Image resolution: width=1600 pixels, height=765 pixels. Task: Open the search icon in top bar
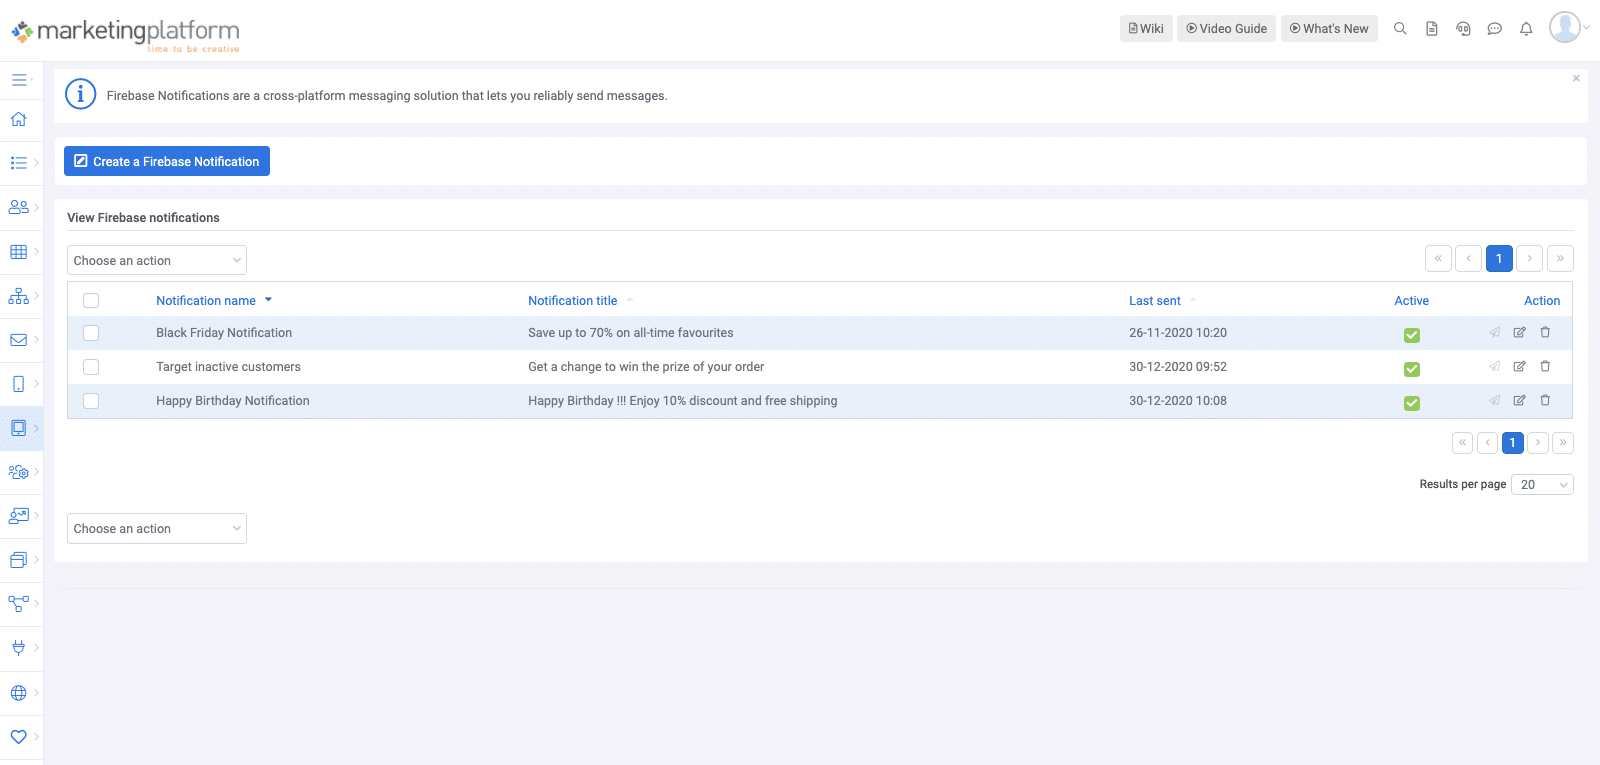(1400, 29)
